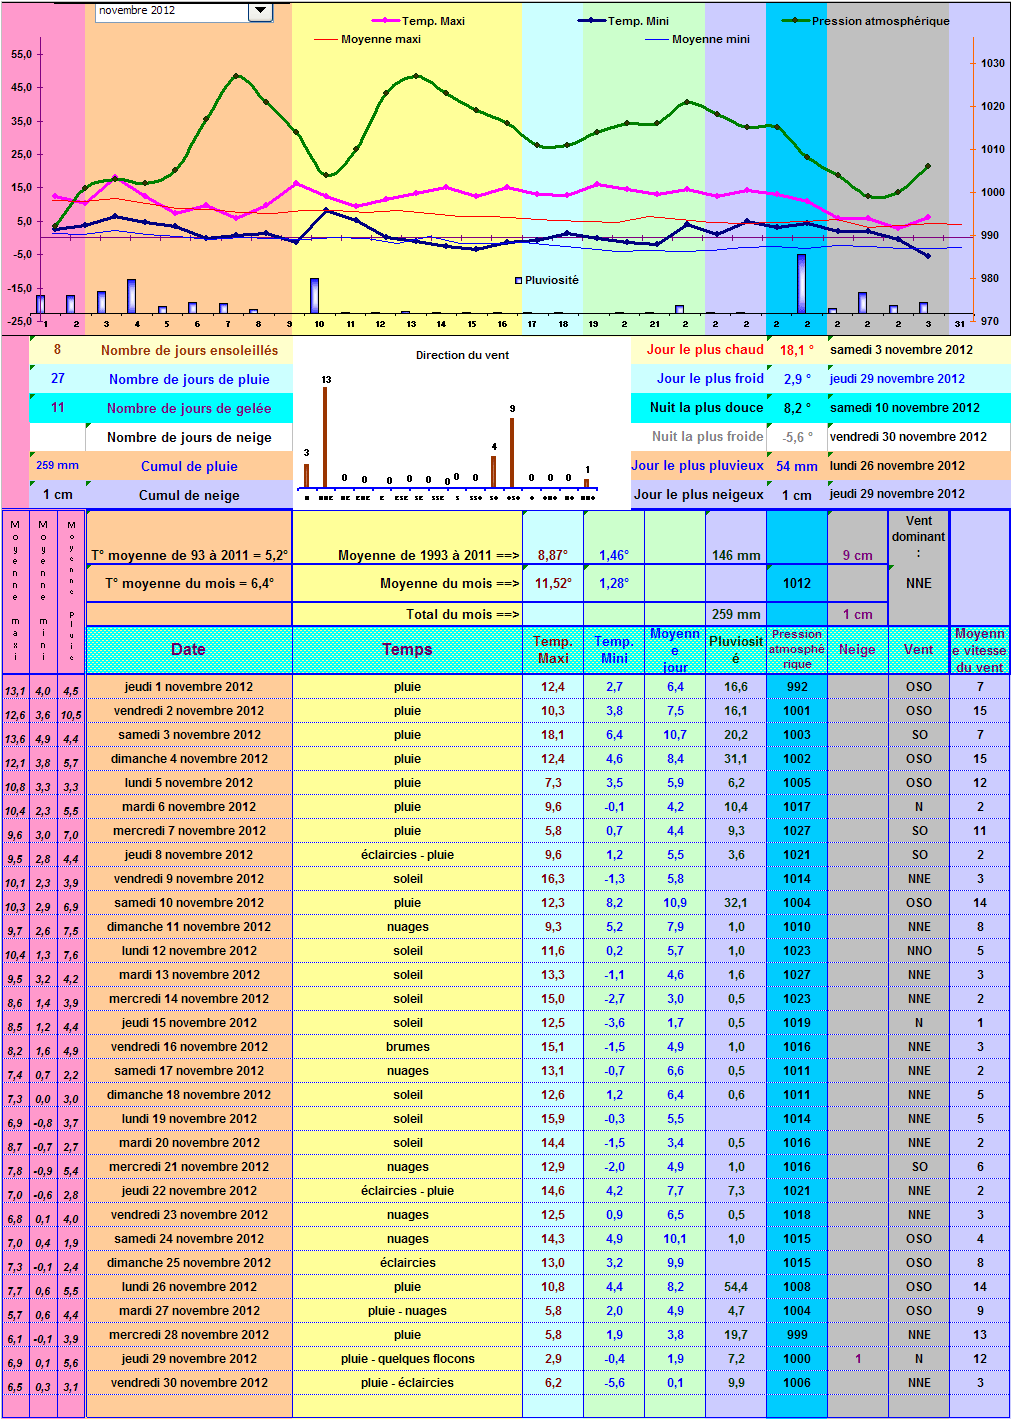Click the 'Vent' column header
Screen dimensions: 1018x1420
919,650
